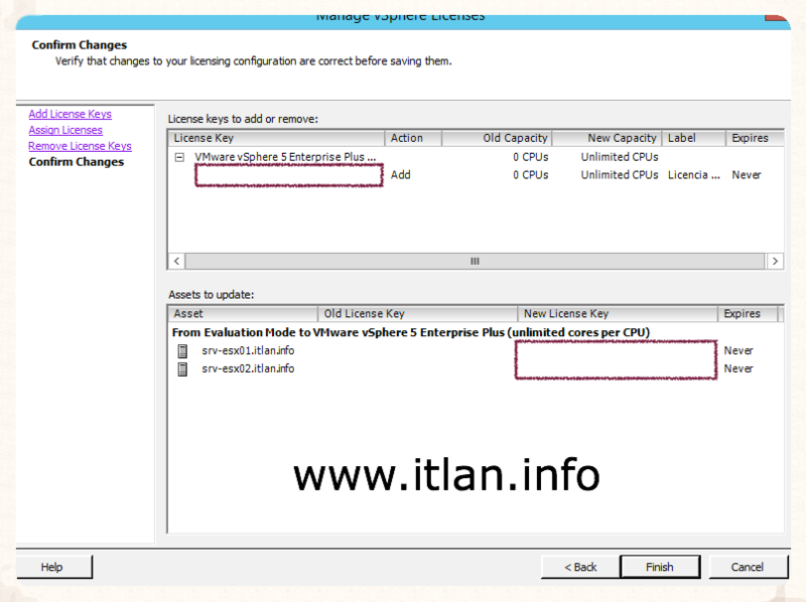Image resolution: width=806 pixels, height=602 pixels.
Task: Click the license list left scroll arrow
Action: [177, 260]
